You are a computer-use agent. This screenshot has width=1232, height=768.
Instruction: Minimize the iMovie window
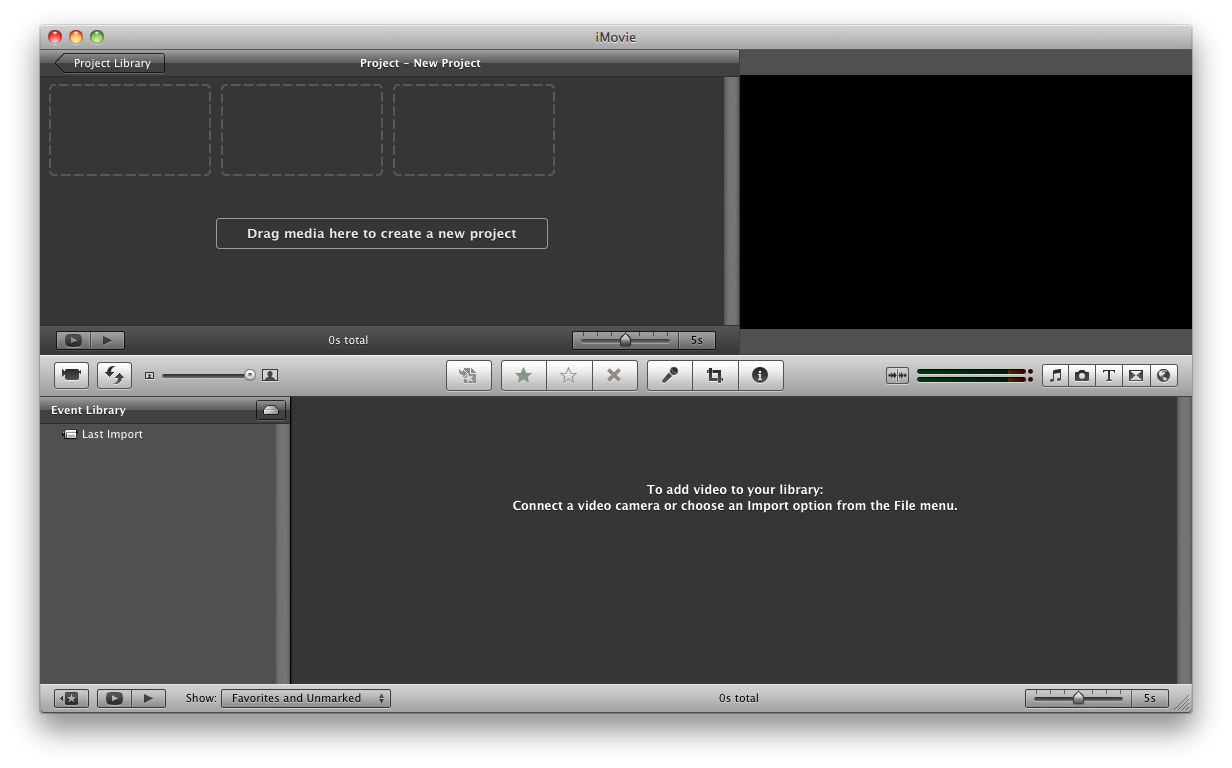(76, 37)
